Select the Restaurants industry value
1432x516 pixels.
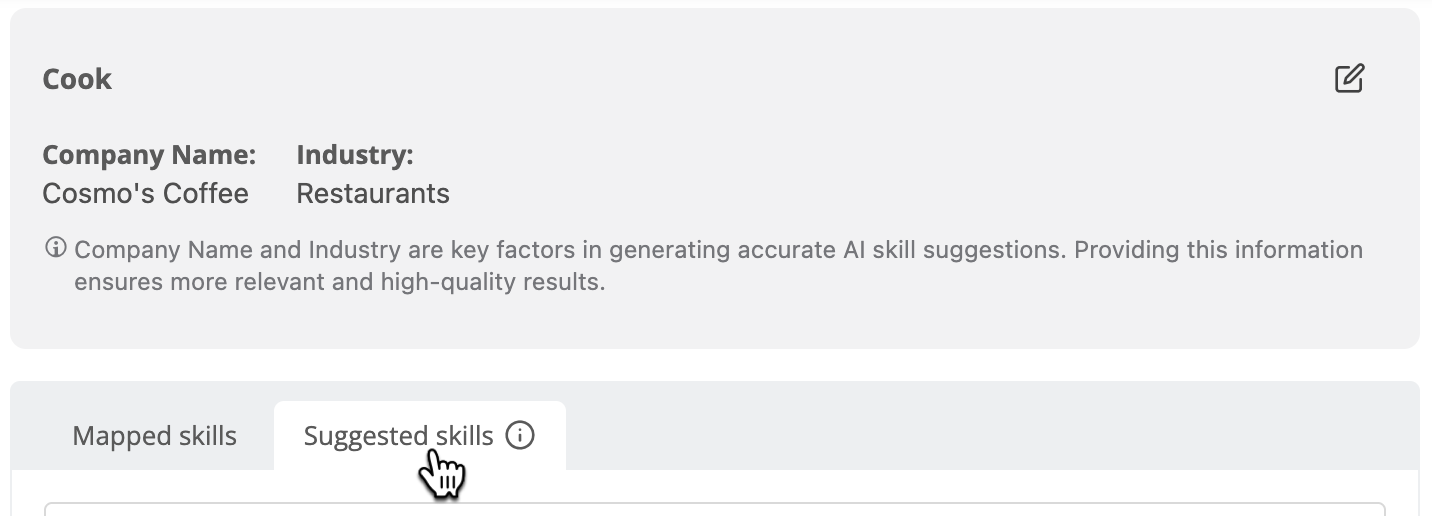tap(373, 193)
